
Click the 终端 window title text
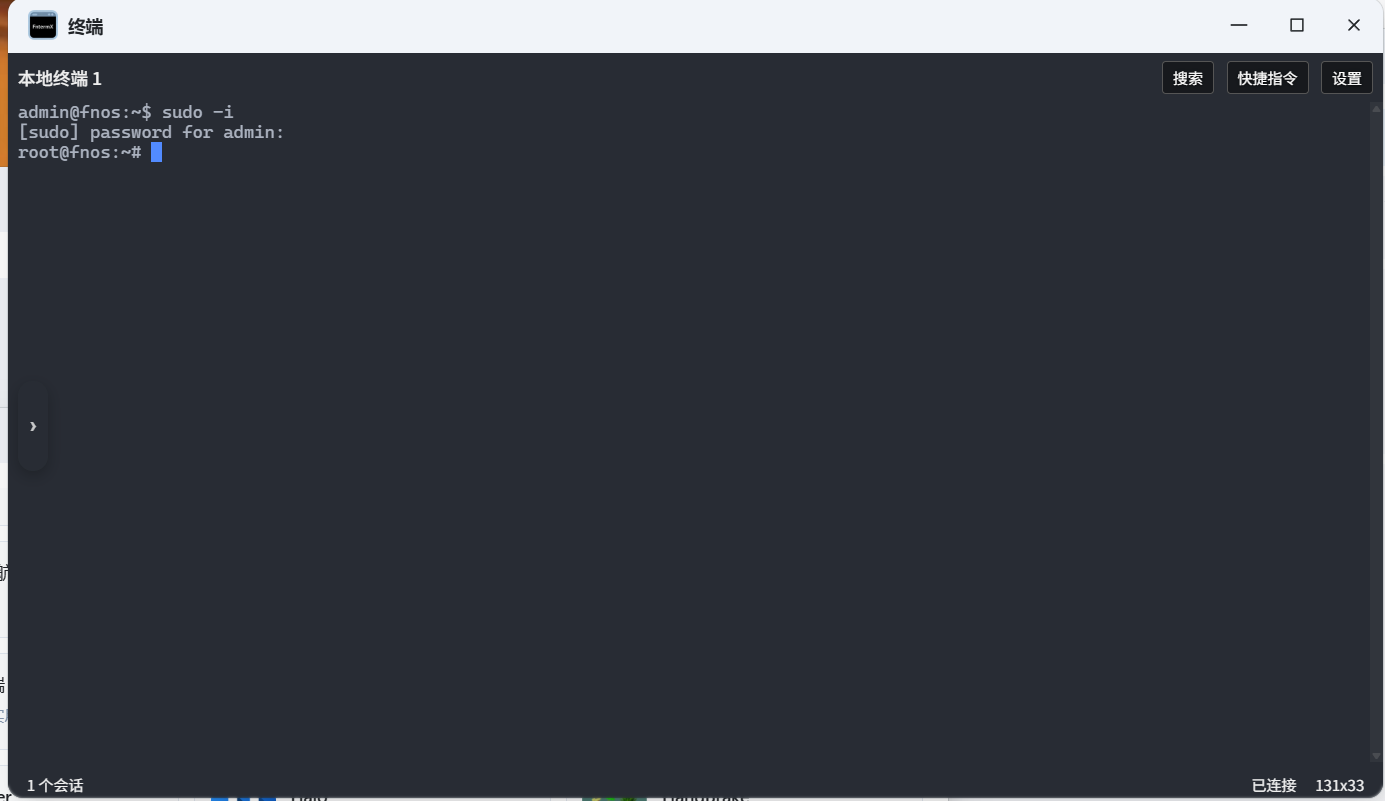pos(85,27)
